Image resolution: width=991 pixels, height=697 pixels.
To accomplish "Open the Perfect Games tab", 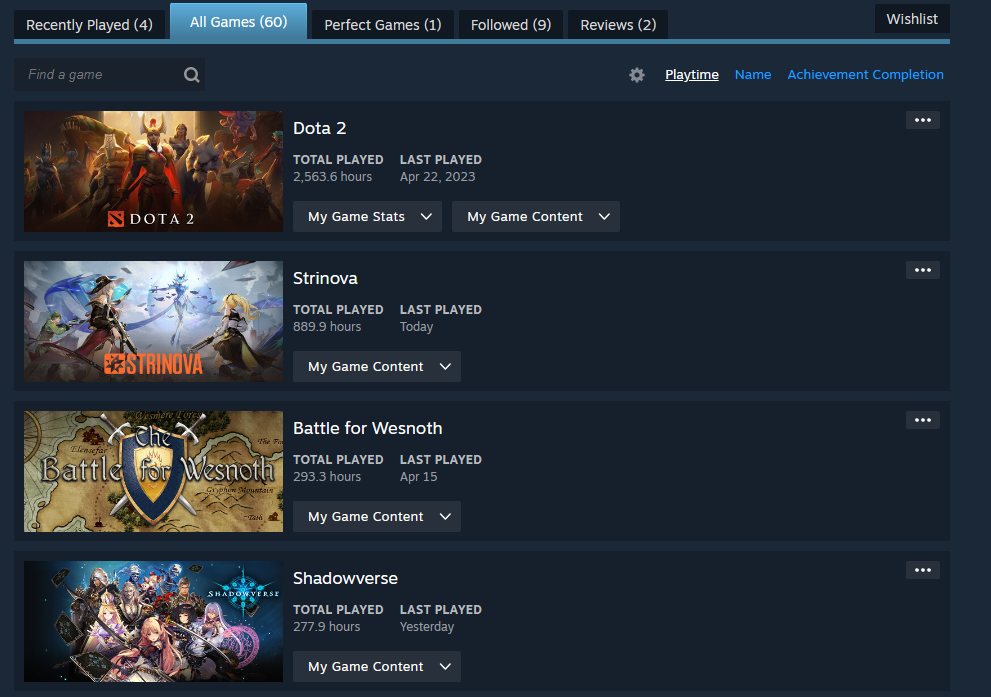I will point(382,25).
